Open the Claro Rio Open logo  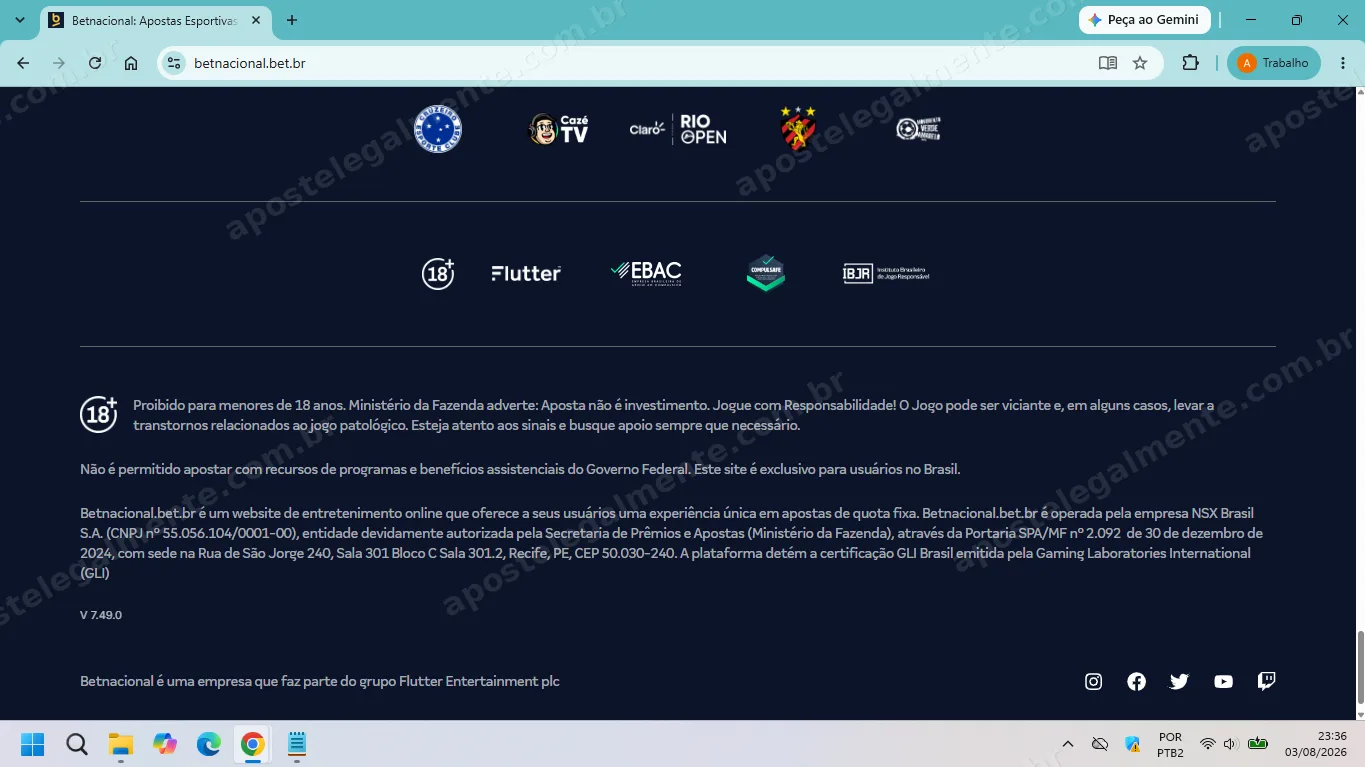(678, 129)
